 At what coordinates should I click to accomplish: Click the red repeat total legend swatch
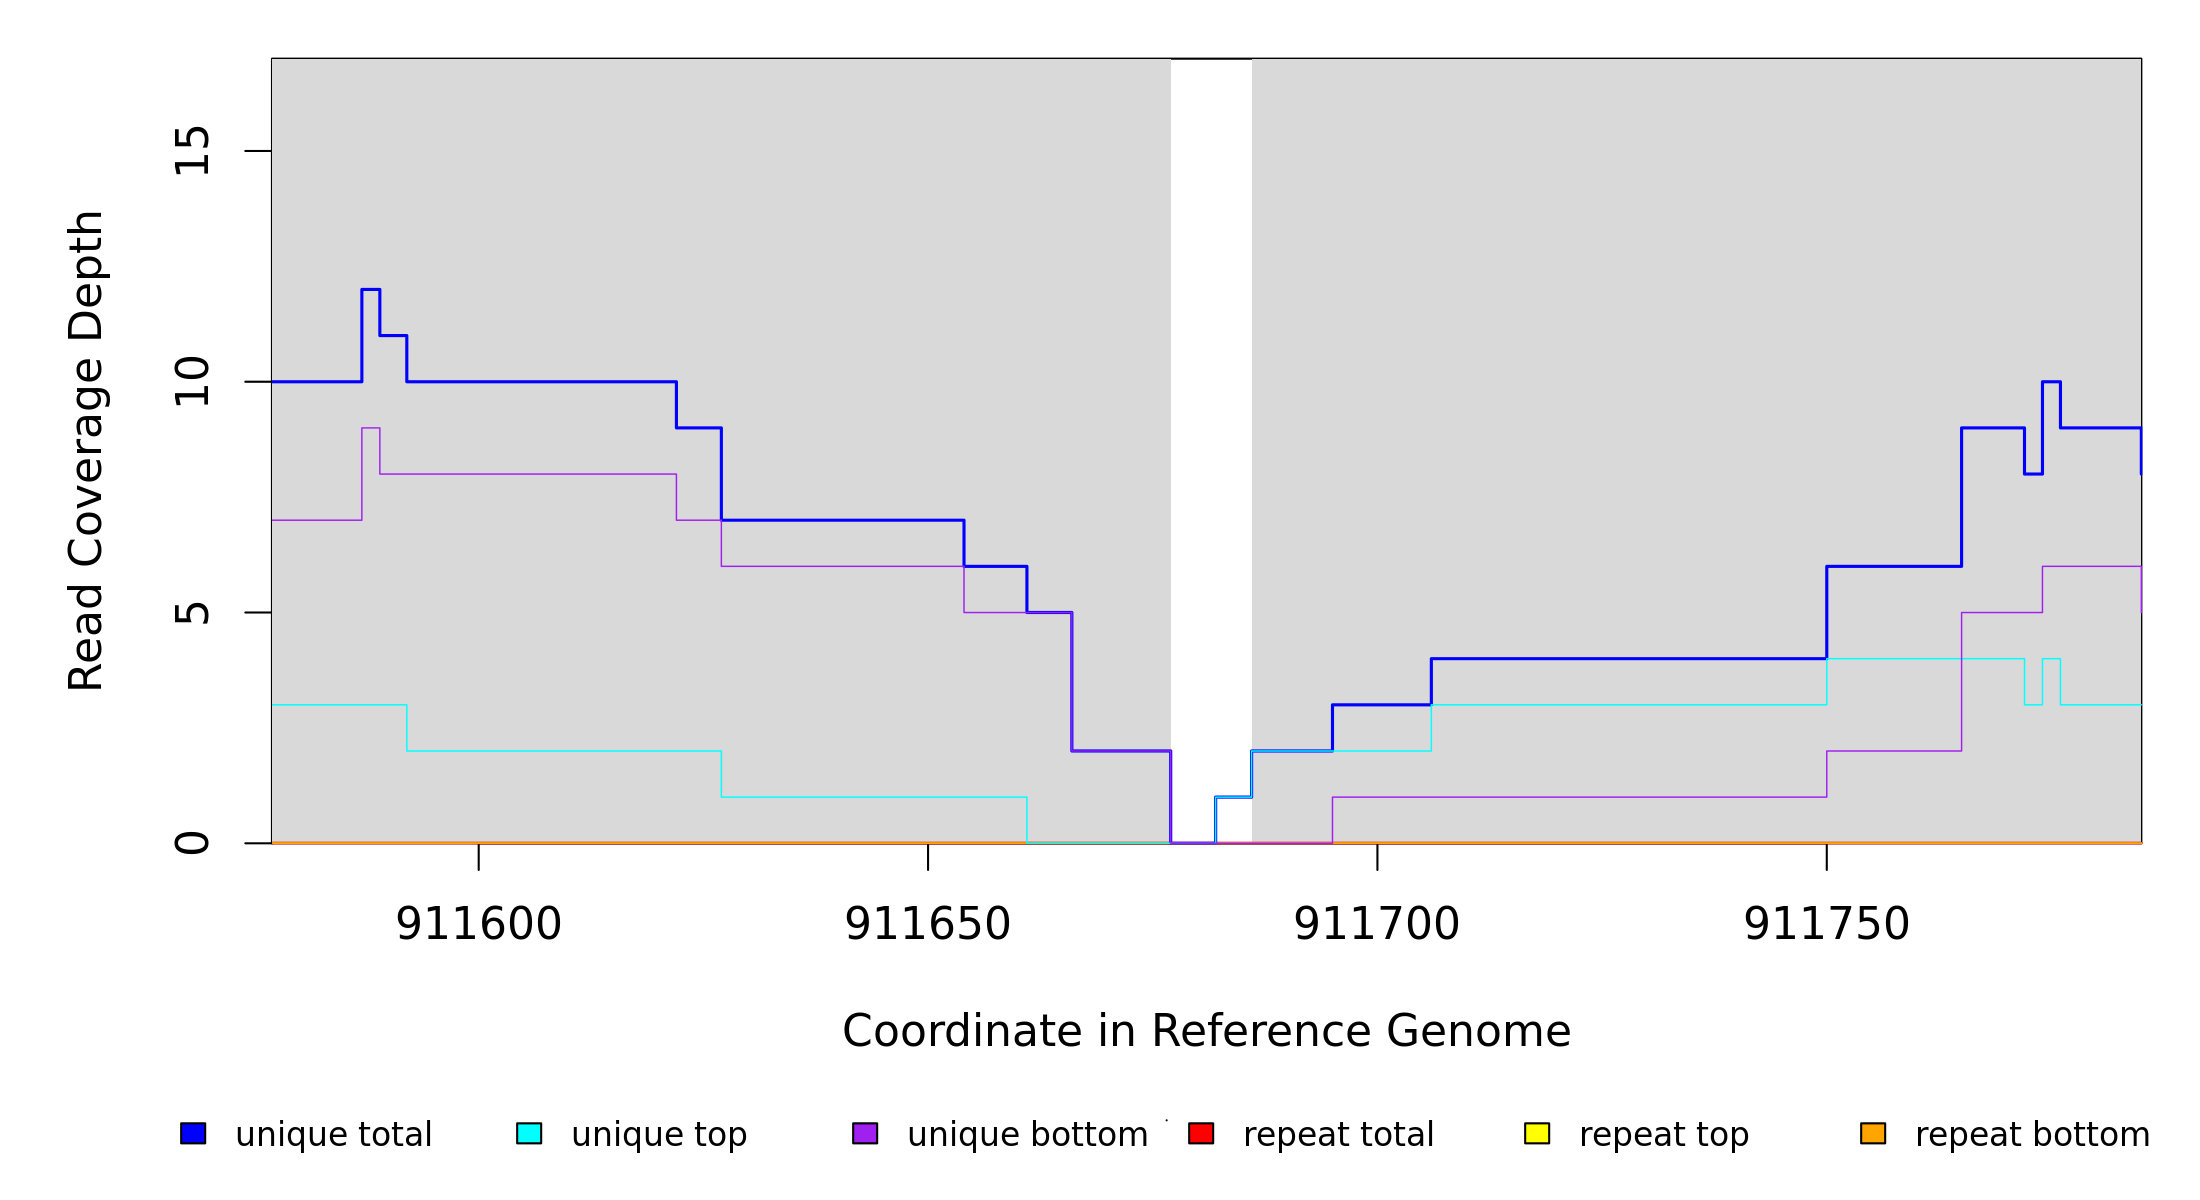coord(1201,1133)
